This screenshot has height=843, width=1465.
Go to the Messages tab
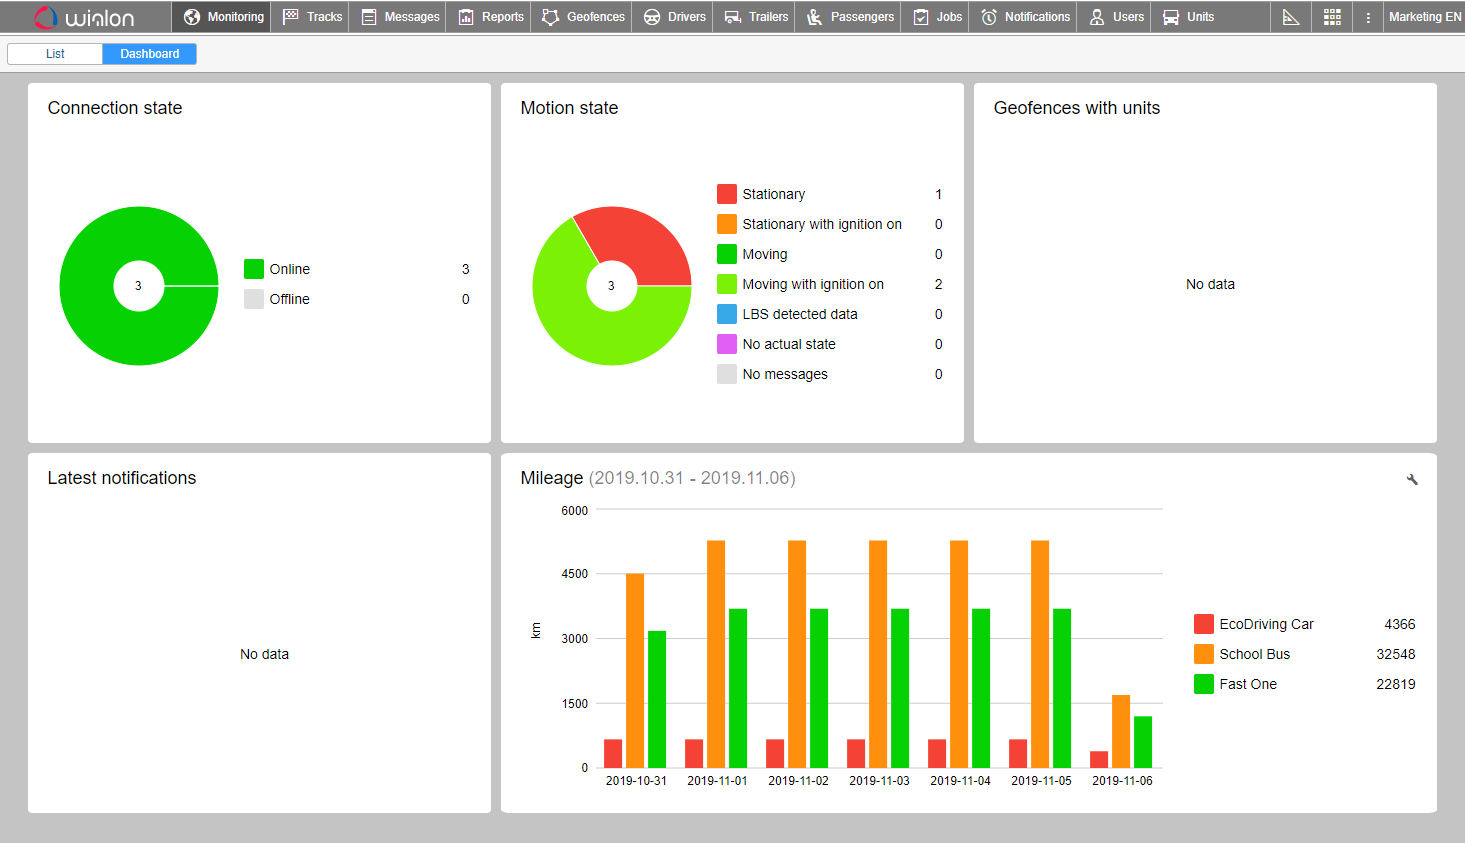(x=401, y=17)
